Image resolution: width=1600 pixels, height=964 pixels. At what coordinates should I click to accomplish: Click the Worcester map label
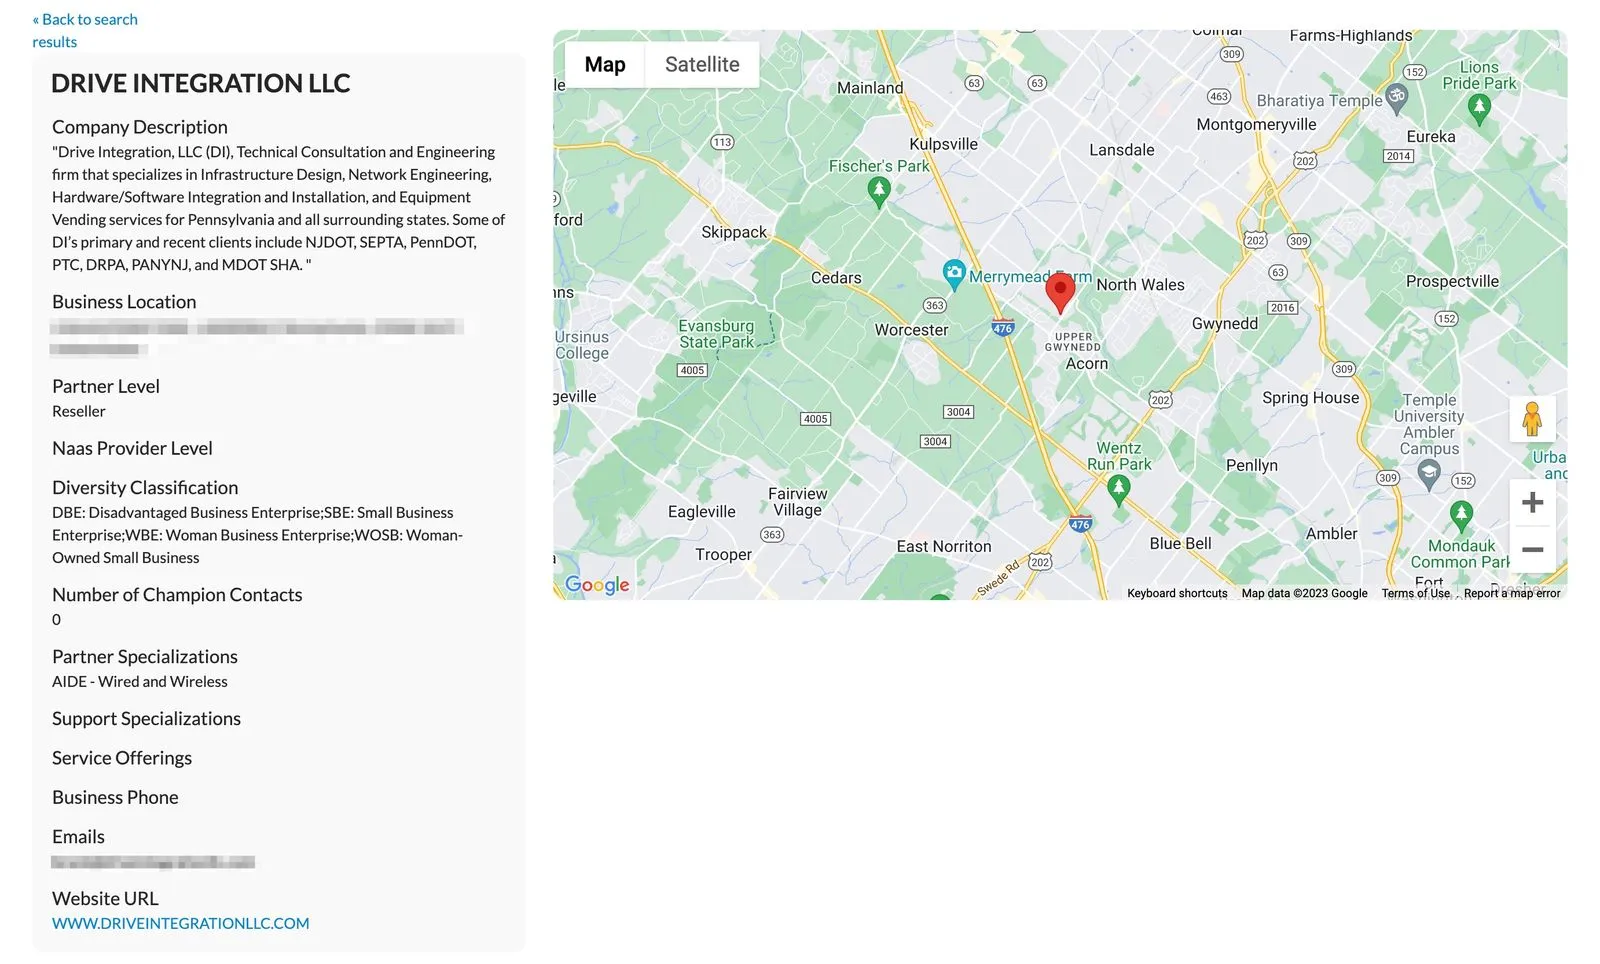(x=911, y=330)
